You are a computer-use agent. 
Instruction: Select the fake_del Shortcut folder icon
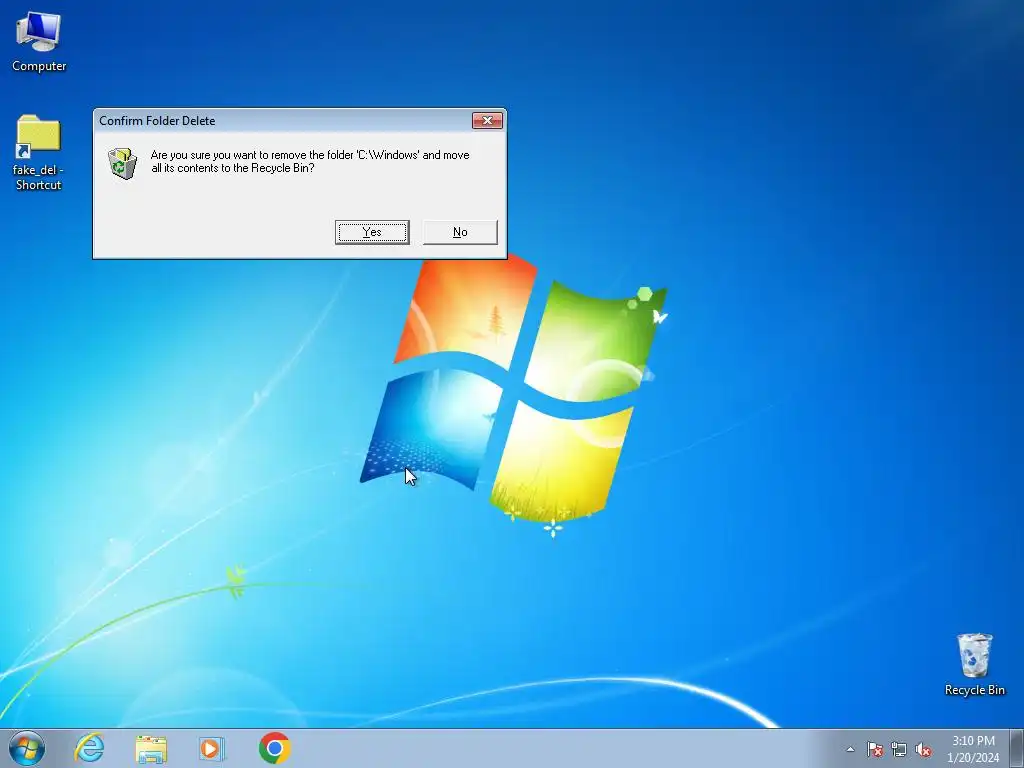(39, 153)
